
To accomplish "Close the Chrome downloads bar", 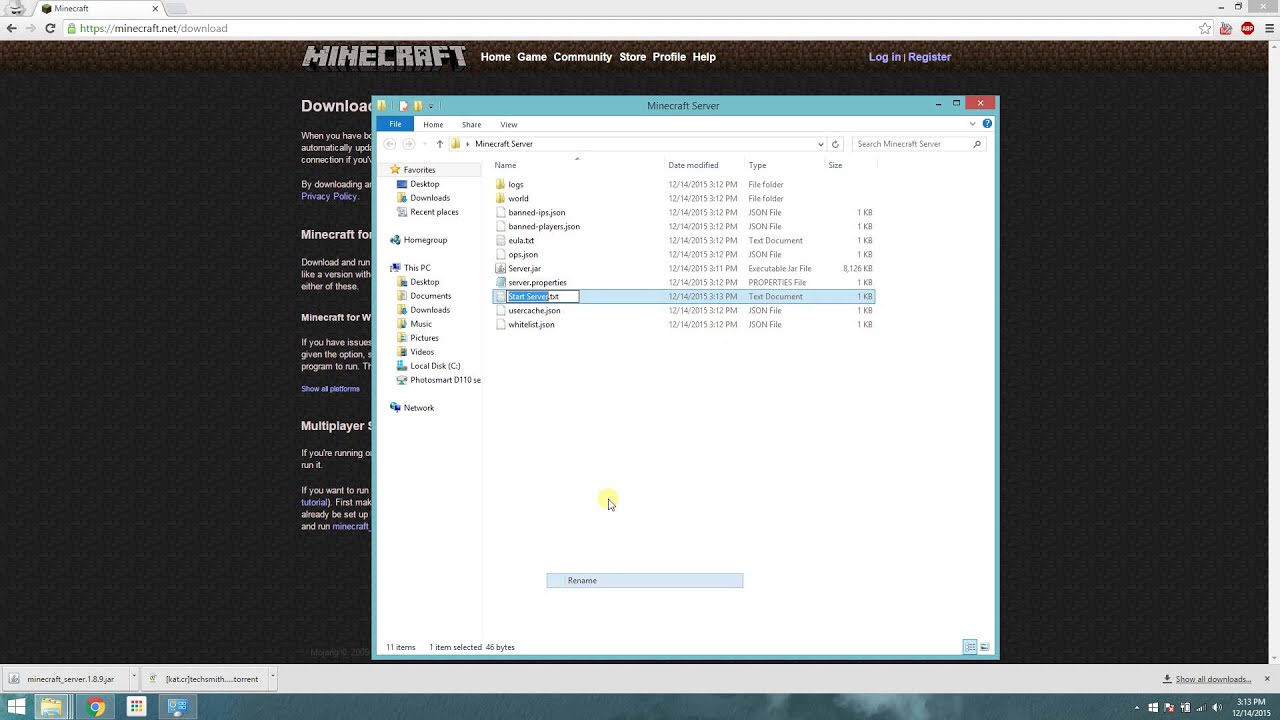I will coord(1267,679).
